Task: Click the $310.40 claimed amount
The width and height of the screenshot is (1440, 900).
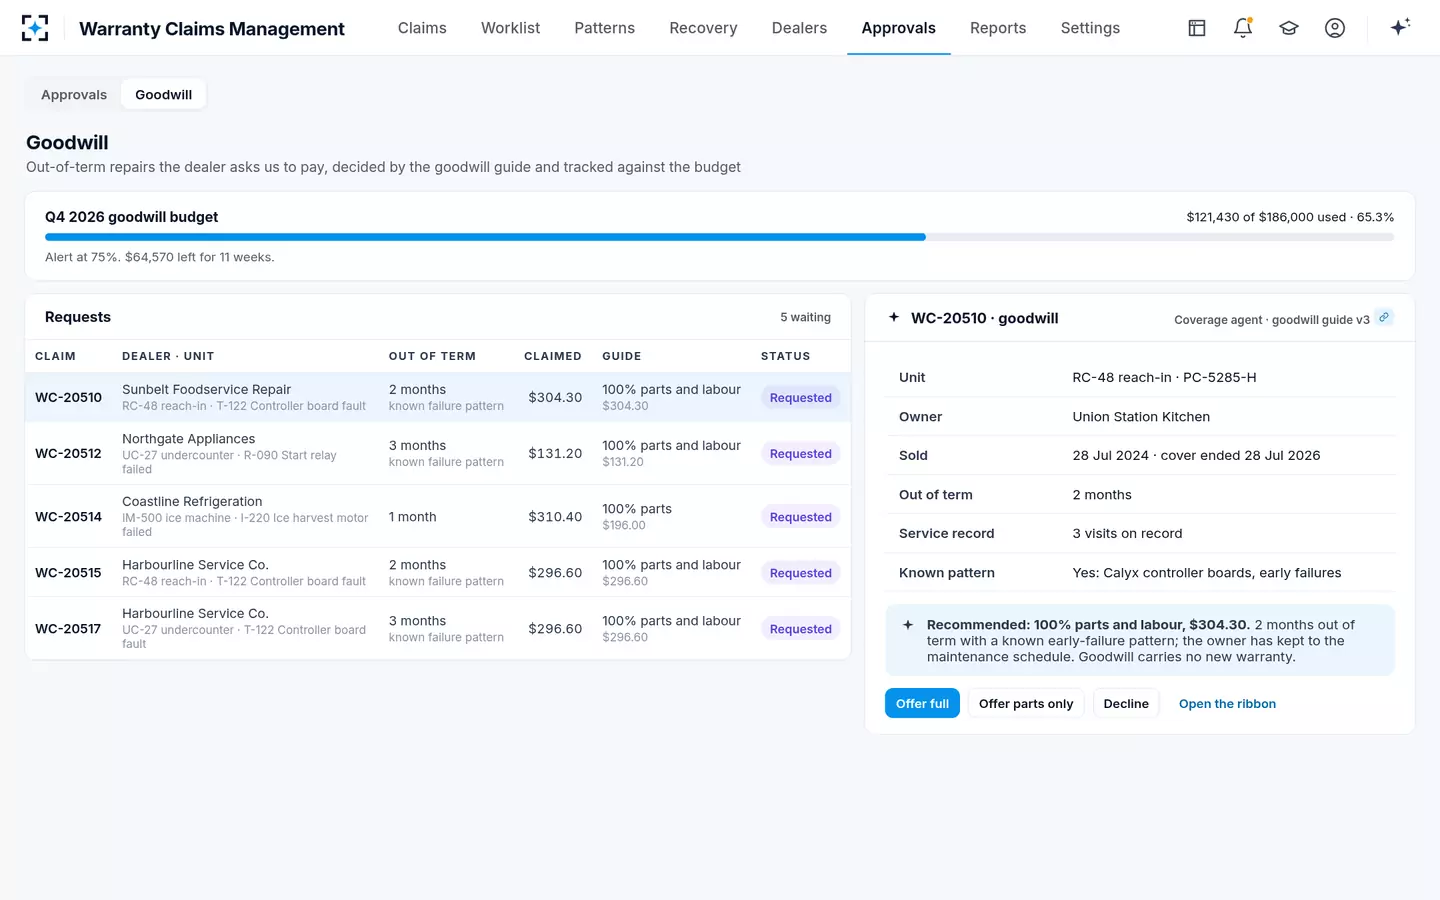Action: point(555,517)
